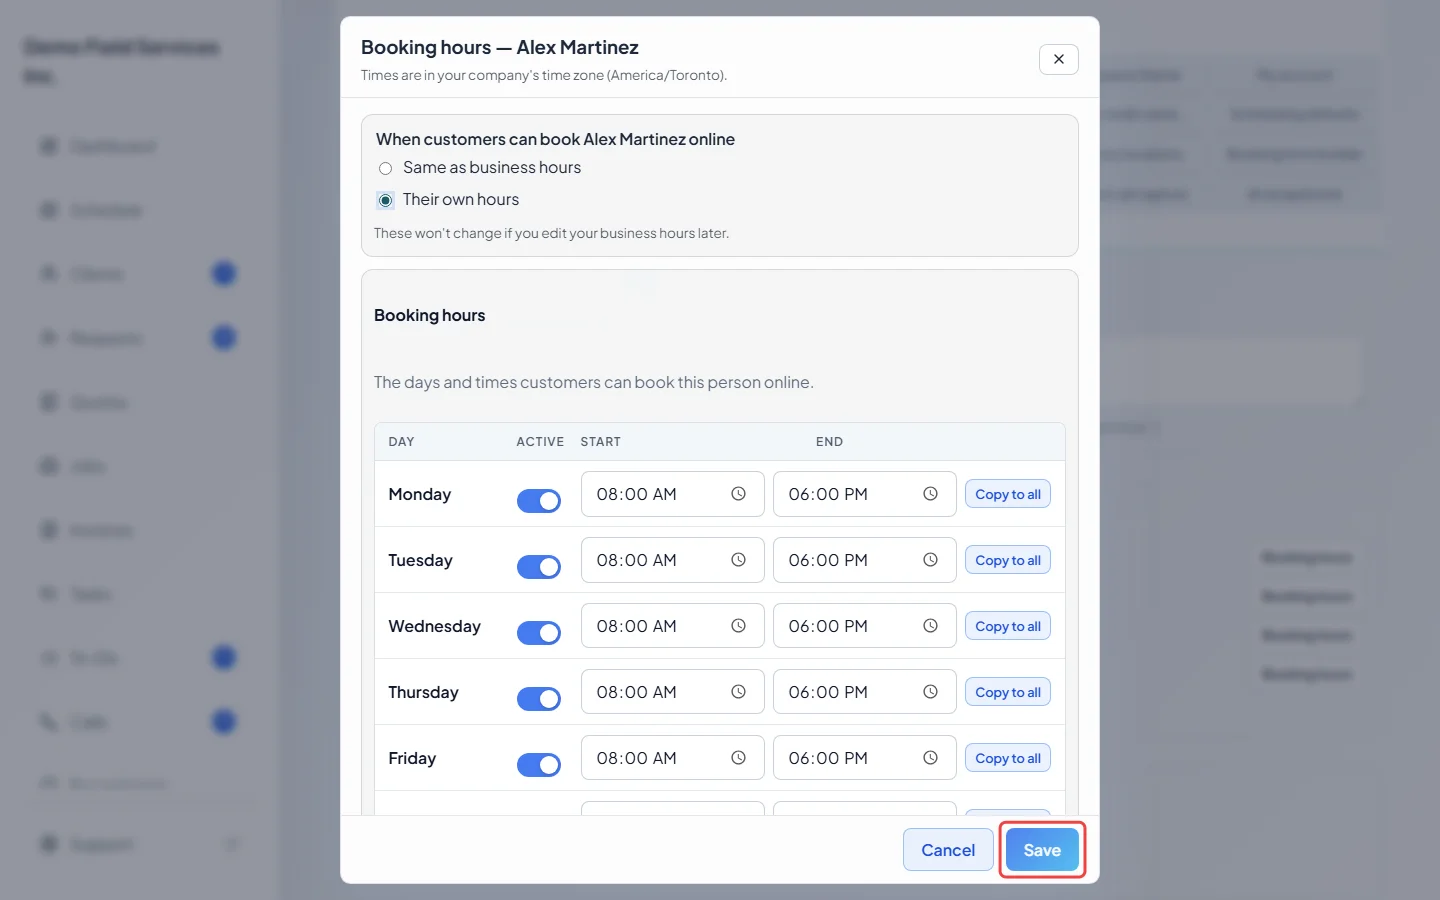Toggle Monday's active switch off
This screenshot has width=1440, height=900.
539,501
